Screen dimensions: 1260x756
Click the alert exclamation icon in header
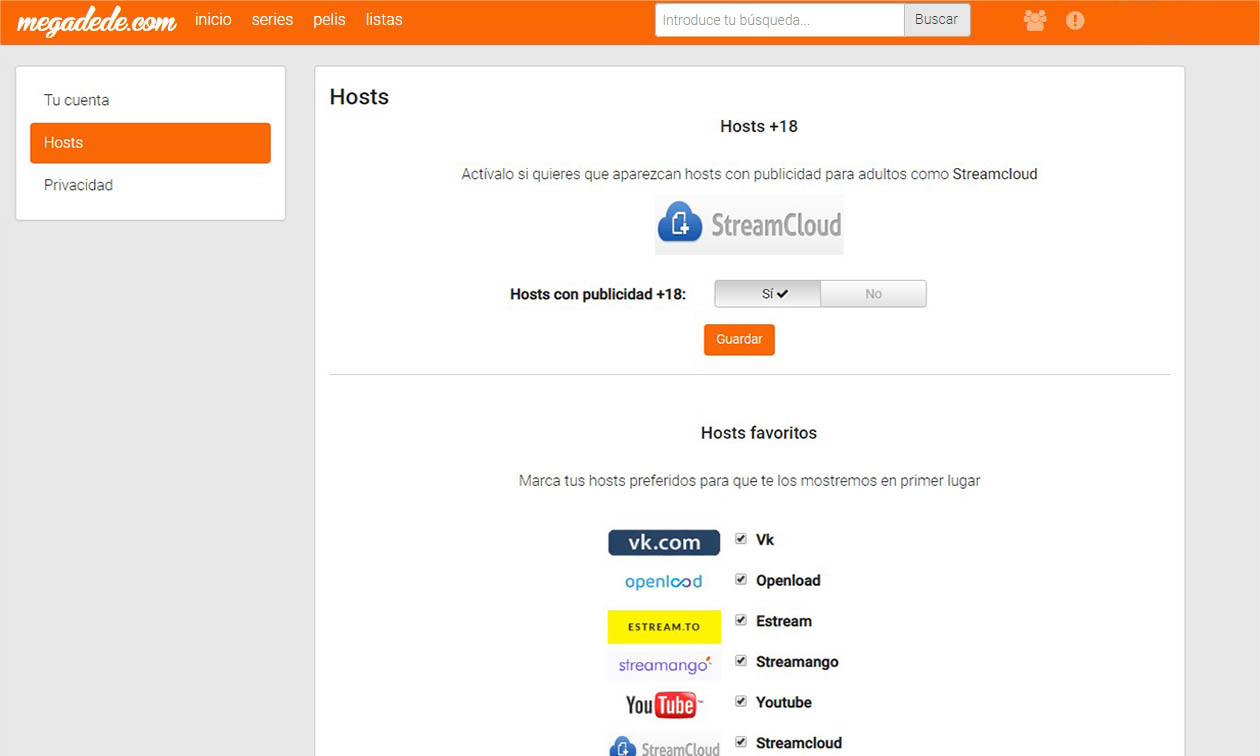(1075, 20)
